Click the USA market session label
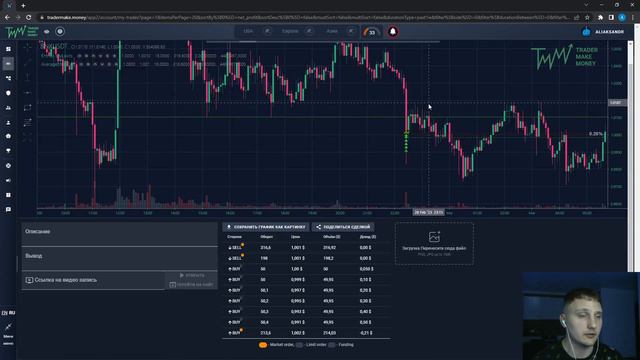Image resolution: width=640 pixels, height=360 pixels. (x=248, y=31)
